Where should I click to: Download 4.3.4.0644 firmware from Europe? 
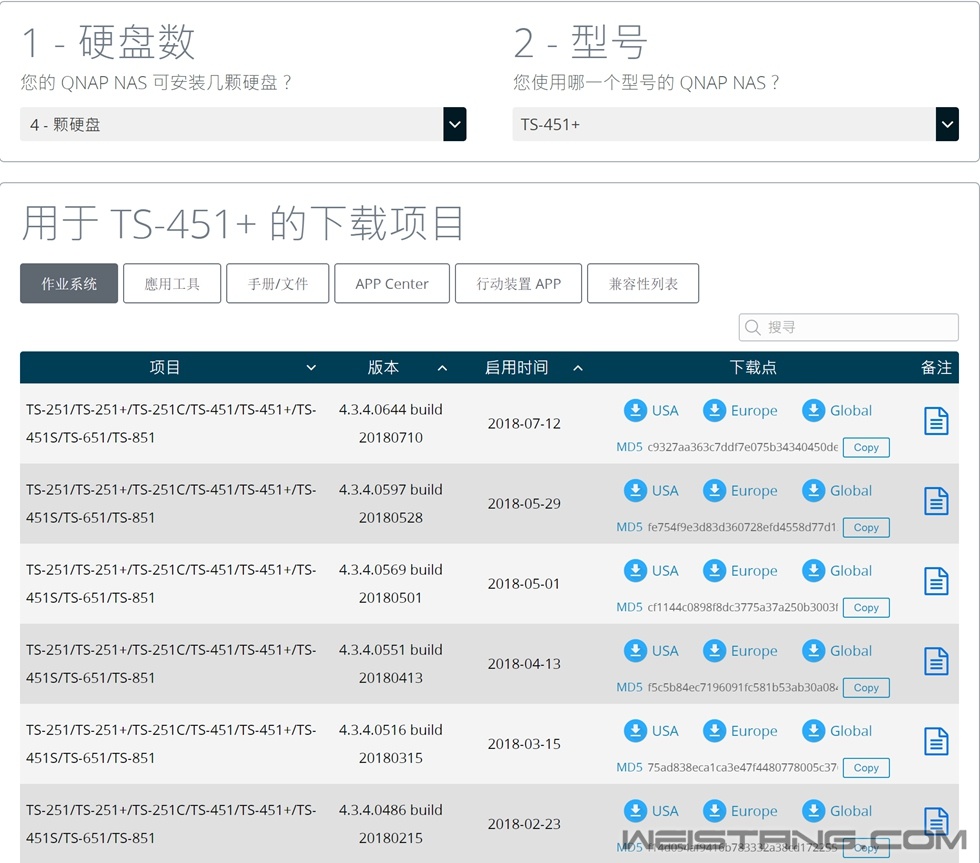pyautogui.click(x=740, y=411)
